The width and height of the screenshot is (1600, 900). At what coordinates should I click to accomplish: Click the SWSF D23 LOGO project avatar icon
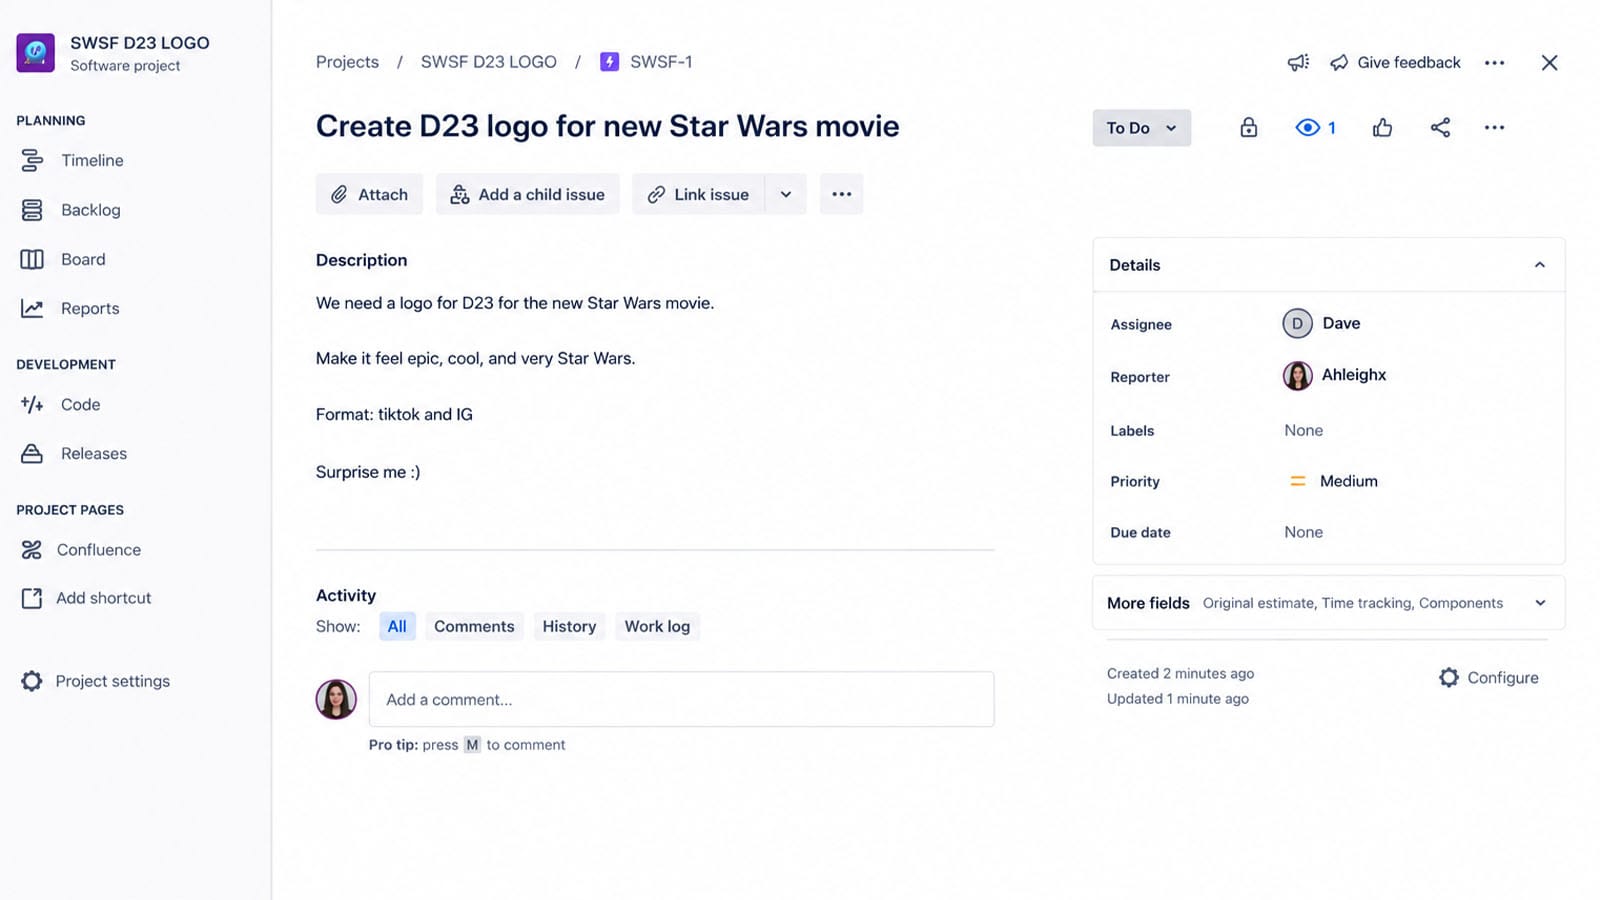pos(35,53)
